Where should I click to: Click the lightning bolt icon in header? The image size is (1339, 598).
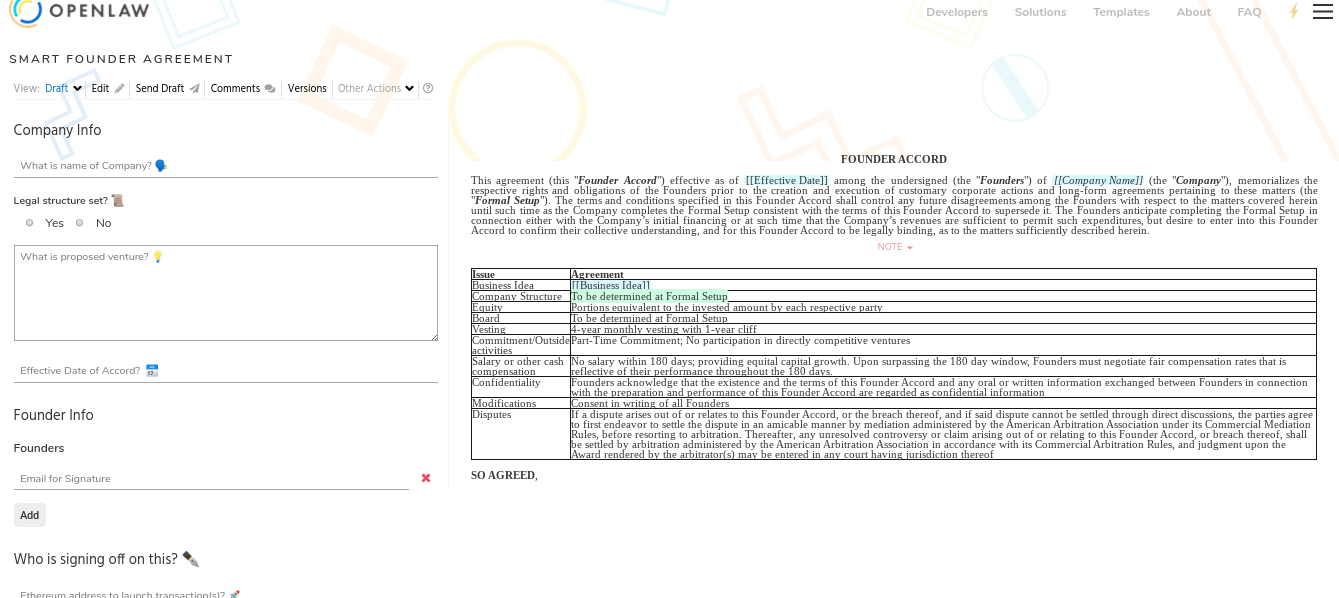point(1293,12)
